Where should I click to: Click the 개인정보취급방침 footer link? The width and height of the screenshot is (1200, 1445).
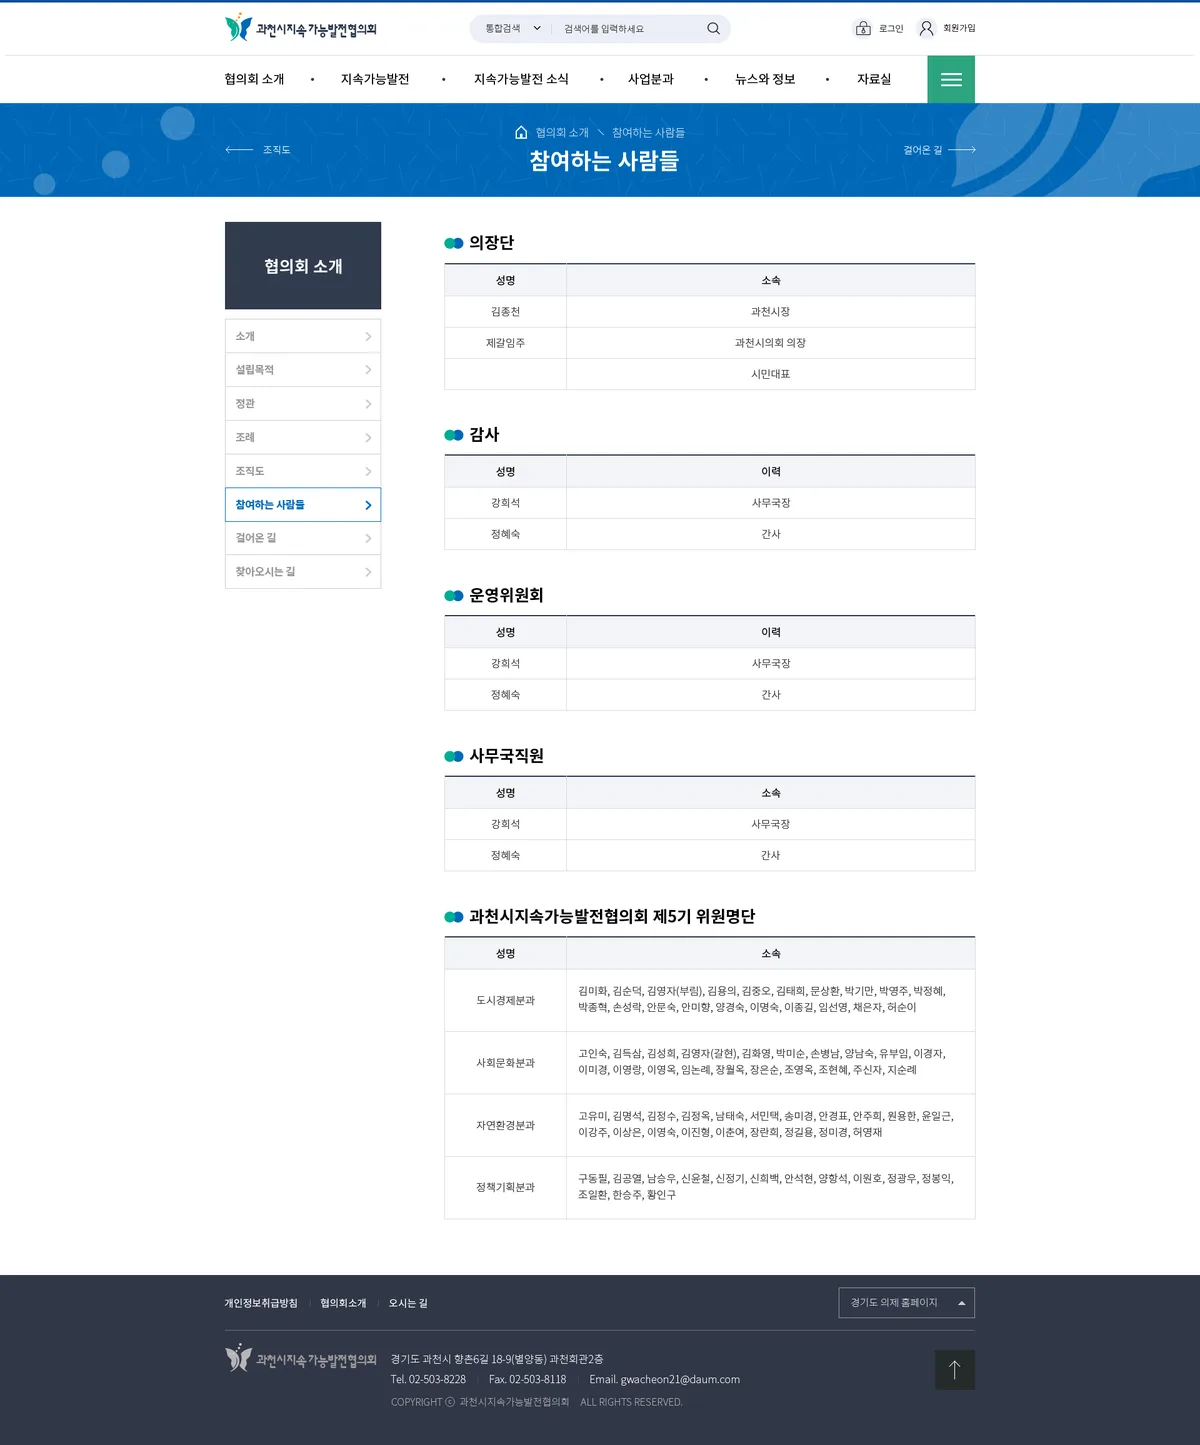[x=261, y=1303]
